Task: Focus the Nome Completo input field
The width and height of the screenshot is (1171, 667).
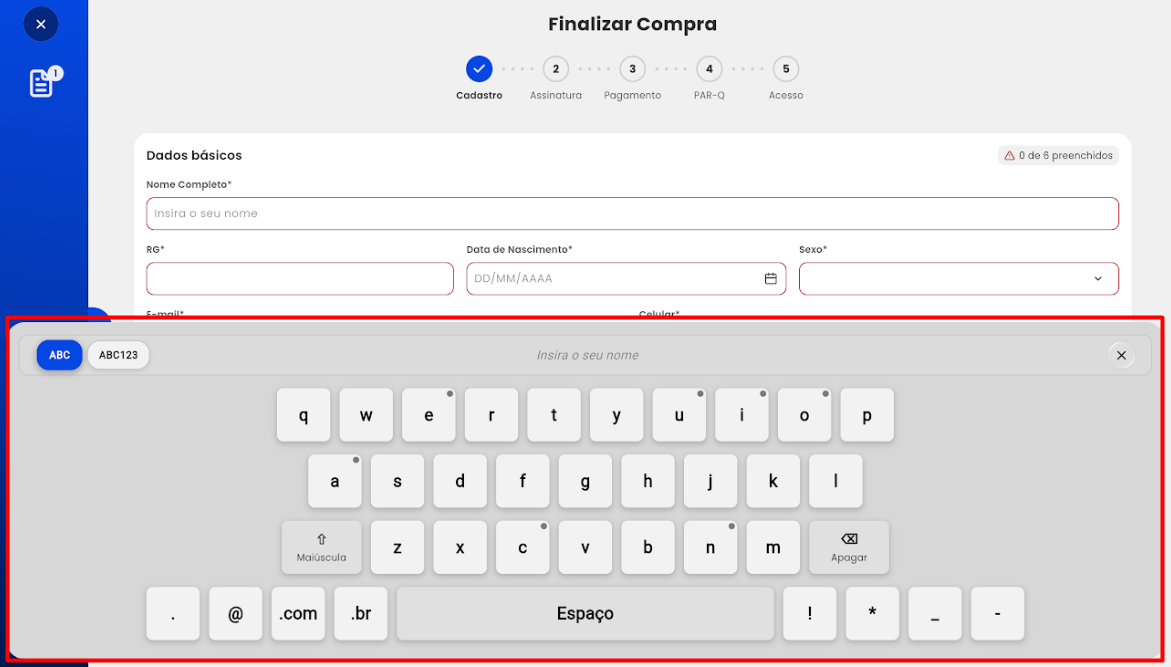Action: click(632, 214)
